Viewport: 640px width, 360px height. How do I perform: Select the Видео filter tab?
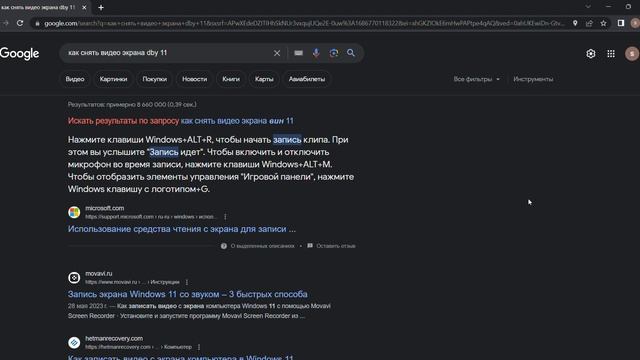pyautogui.click(x=75, y=79)
